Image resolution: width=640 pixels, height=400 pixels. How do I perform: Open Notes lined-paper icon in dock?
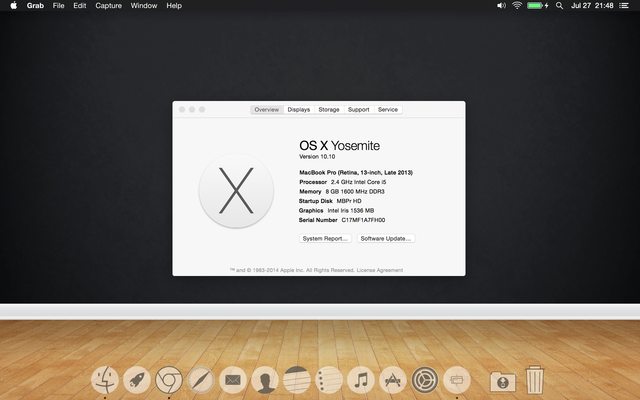[x=297, y=380]
